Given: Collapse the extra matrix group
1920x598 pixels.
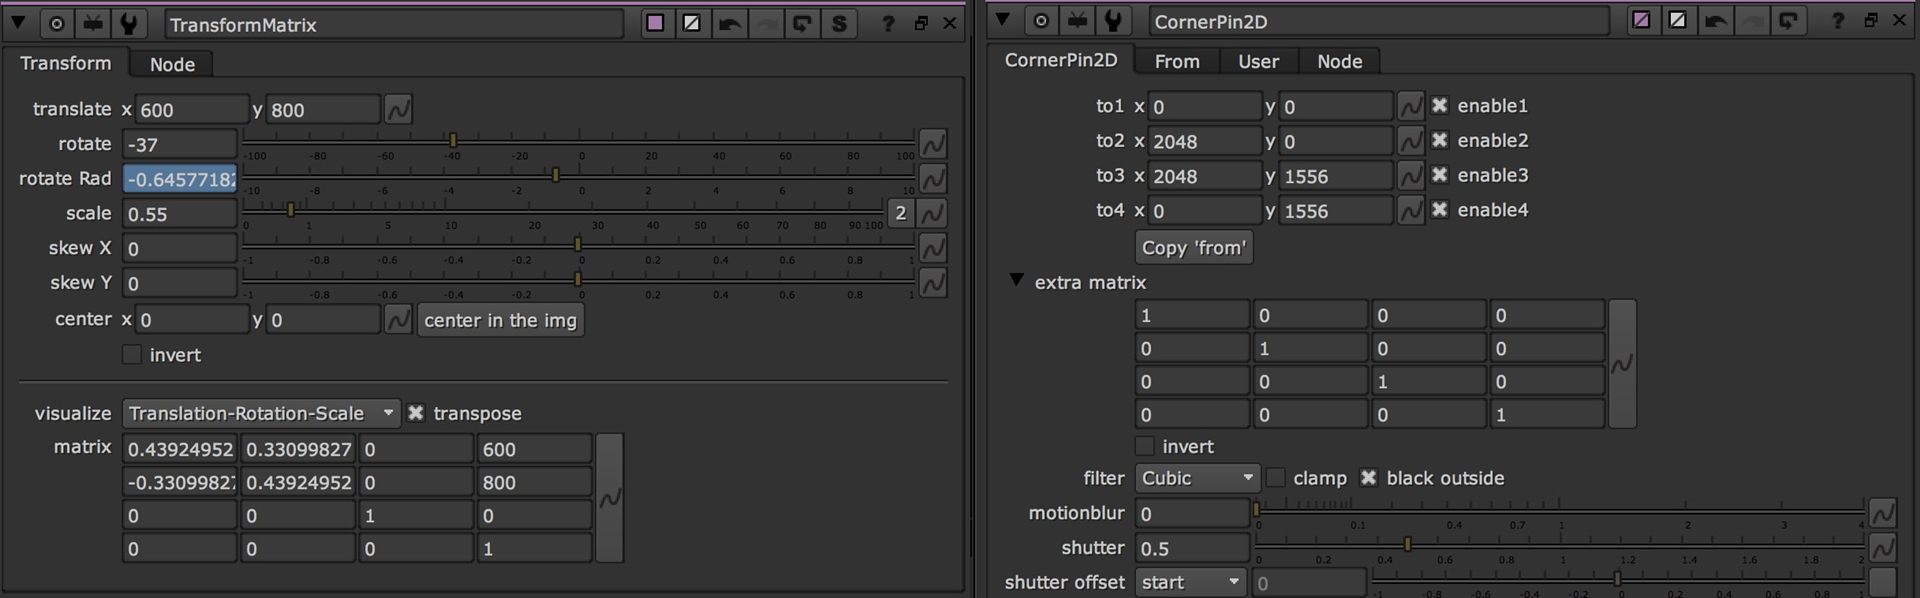Looking at the screenshot, I should [x=1016, y=281].
